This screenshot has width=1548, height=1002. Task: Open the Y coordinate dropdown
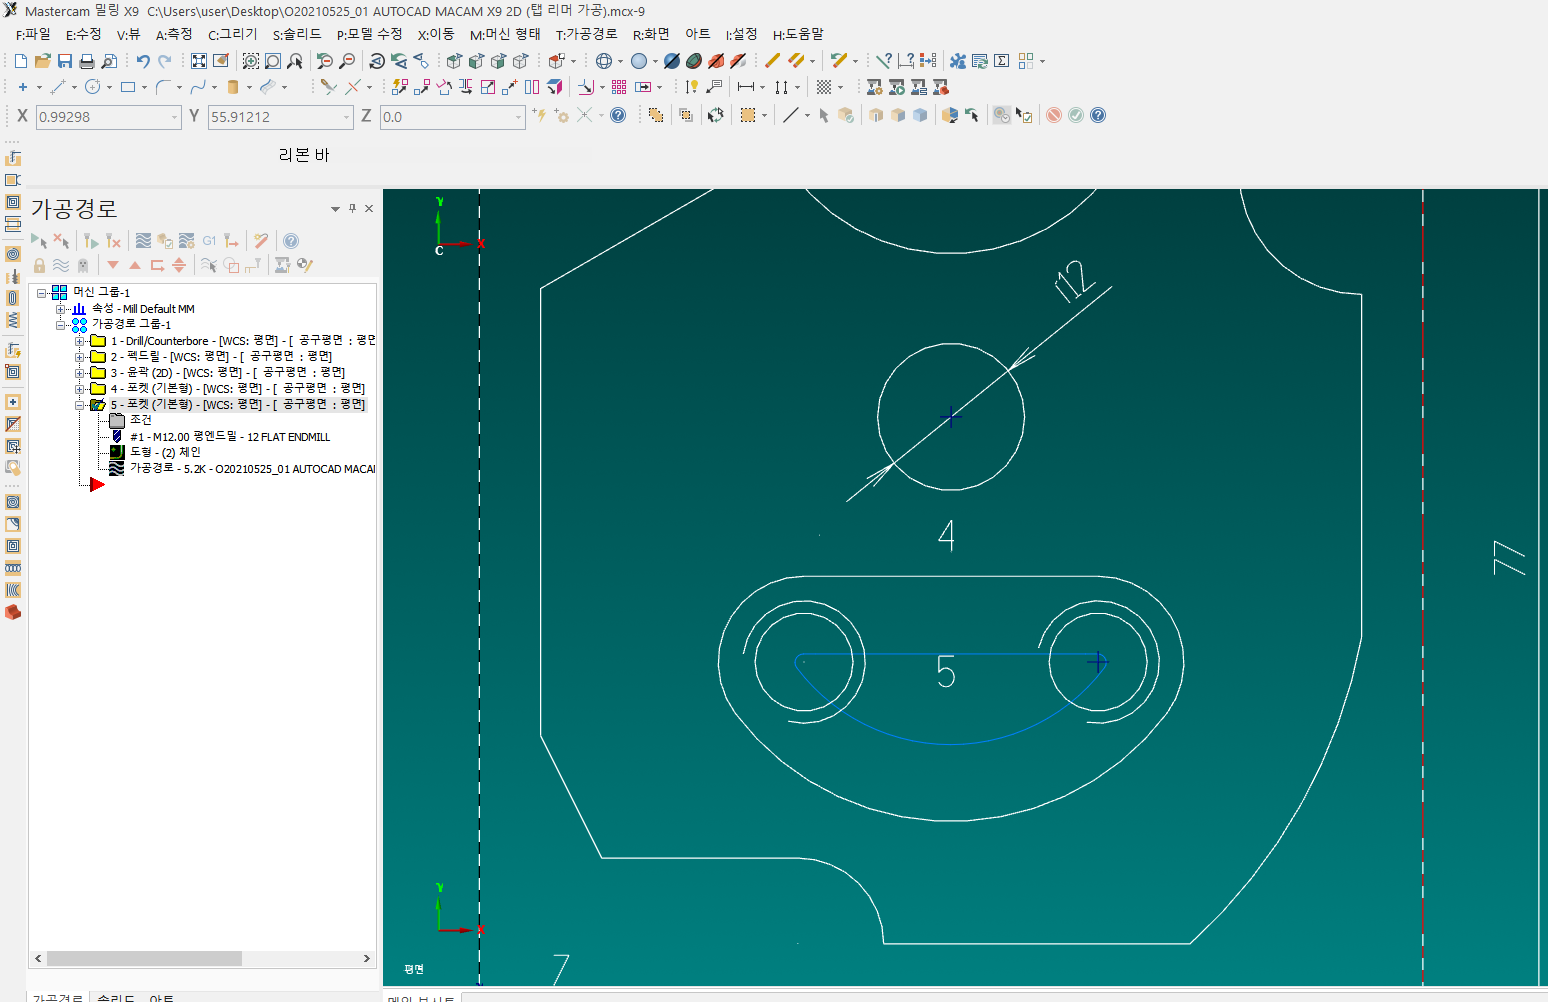coord(347,117)
